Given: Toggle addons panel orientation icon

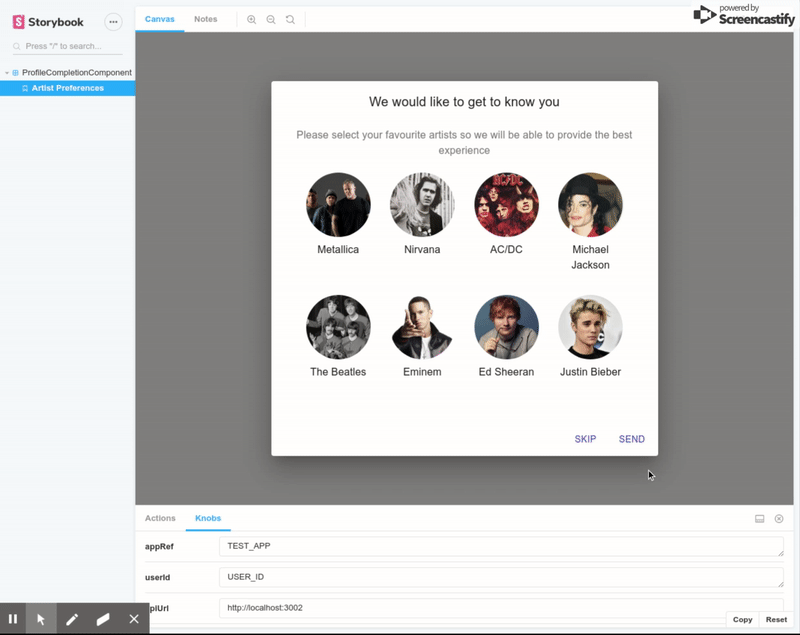Looking at the screenshot, I should pyautogui.click(x=760, y=519).
